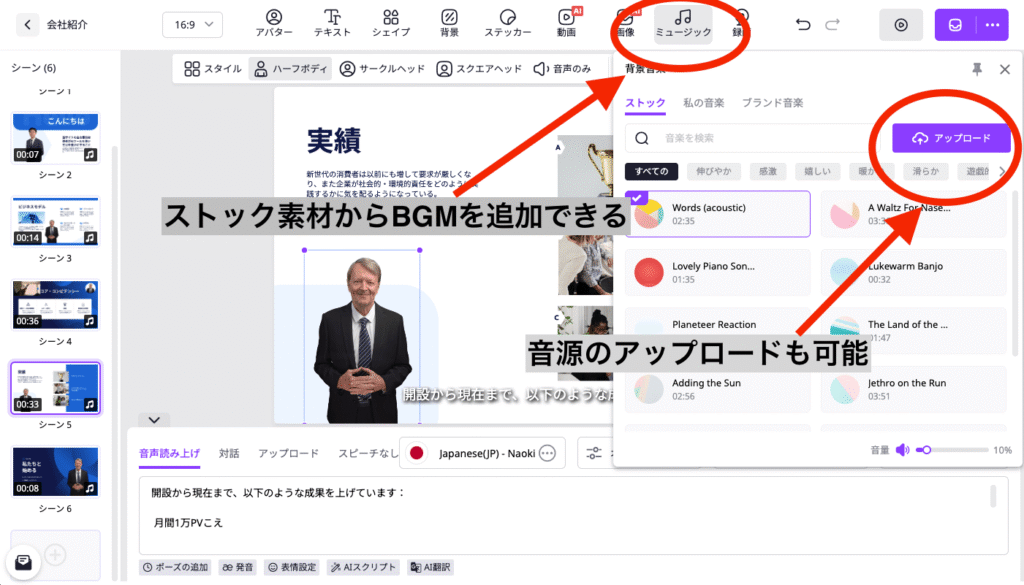Viewport: 1024px width, 585px height.
Task: Add a new scene with plus button
Action: pyautogui.click(x=56, y=555)
